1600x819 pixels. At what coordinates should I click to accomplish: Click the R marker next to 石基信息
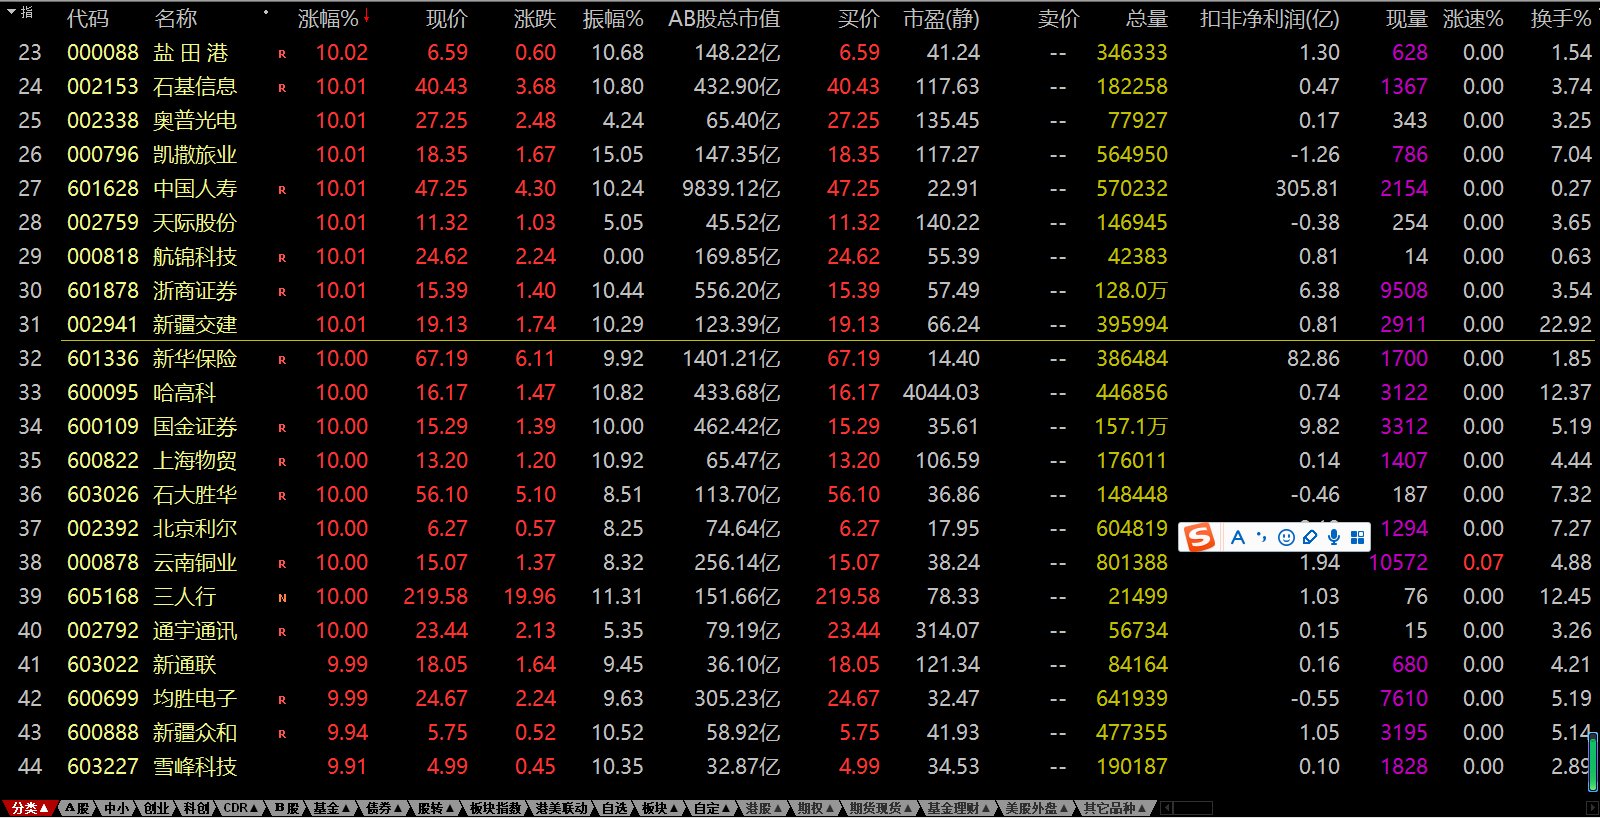click(282, 88)
